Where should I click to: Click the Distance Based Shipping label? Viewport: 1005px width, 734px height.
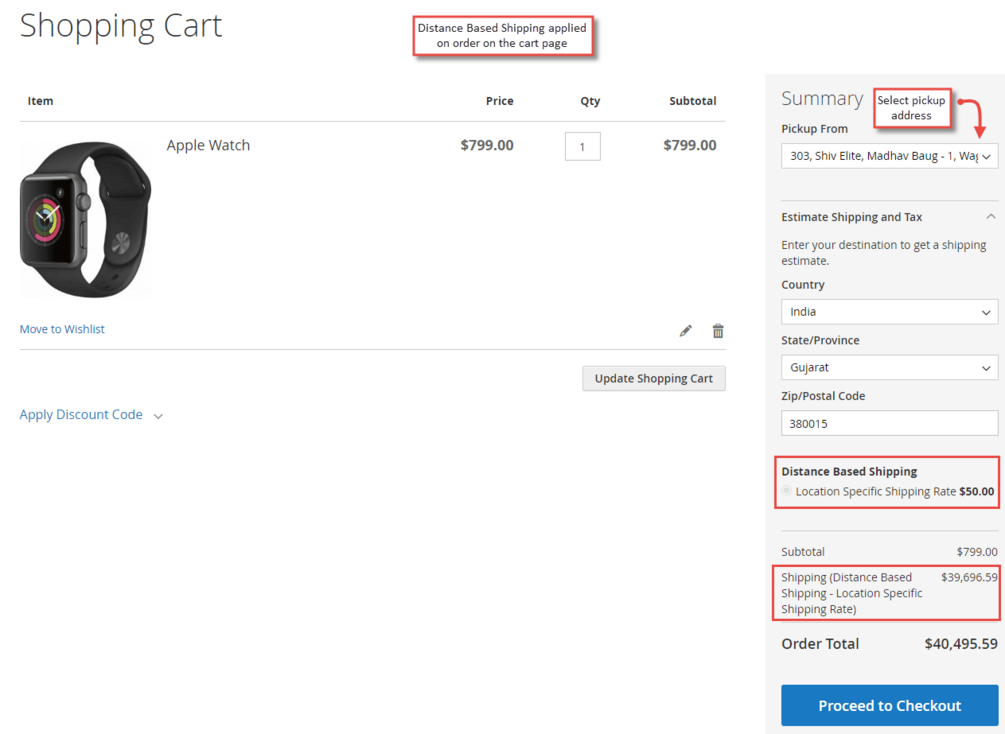(x=849, y=471)
